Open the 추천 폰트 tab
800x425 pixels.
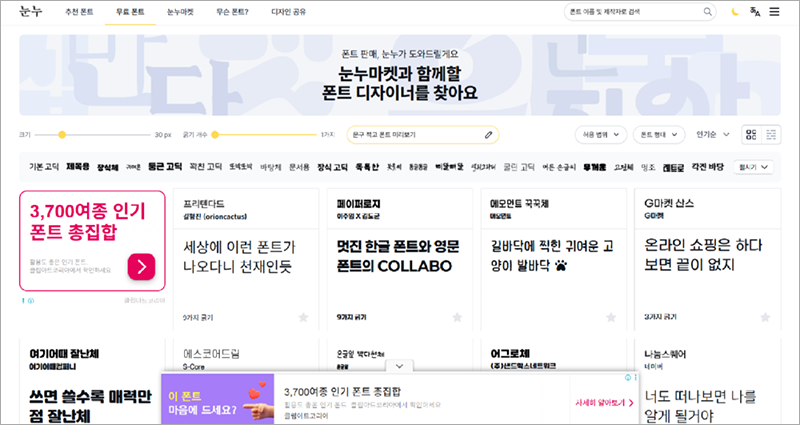point(79,12)
